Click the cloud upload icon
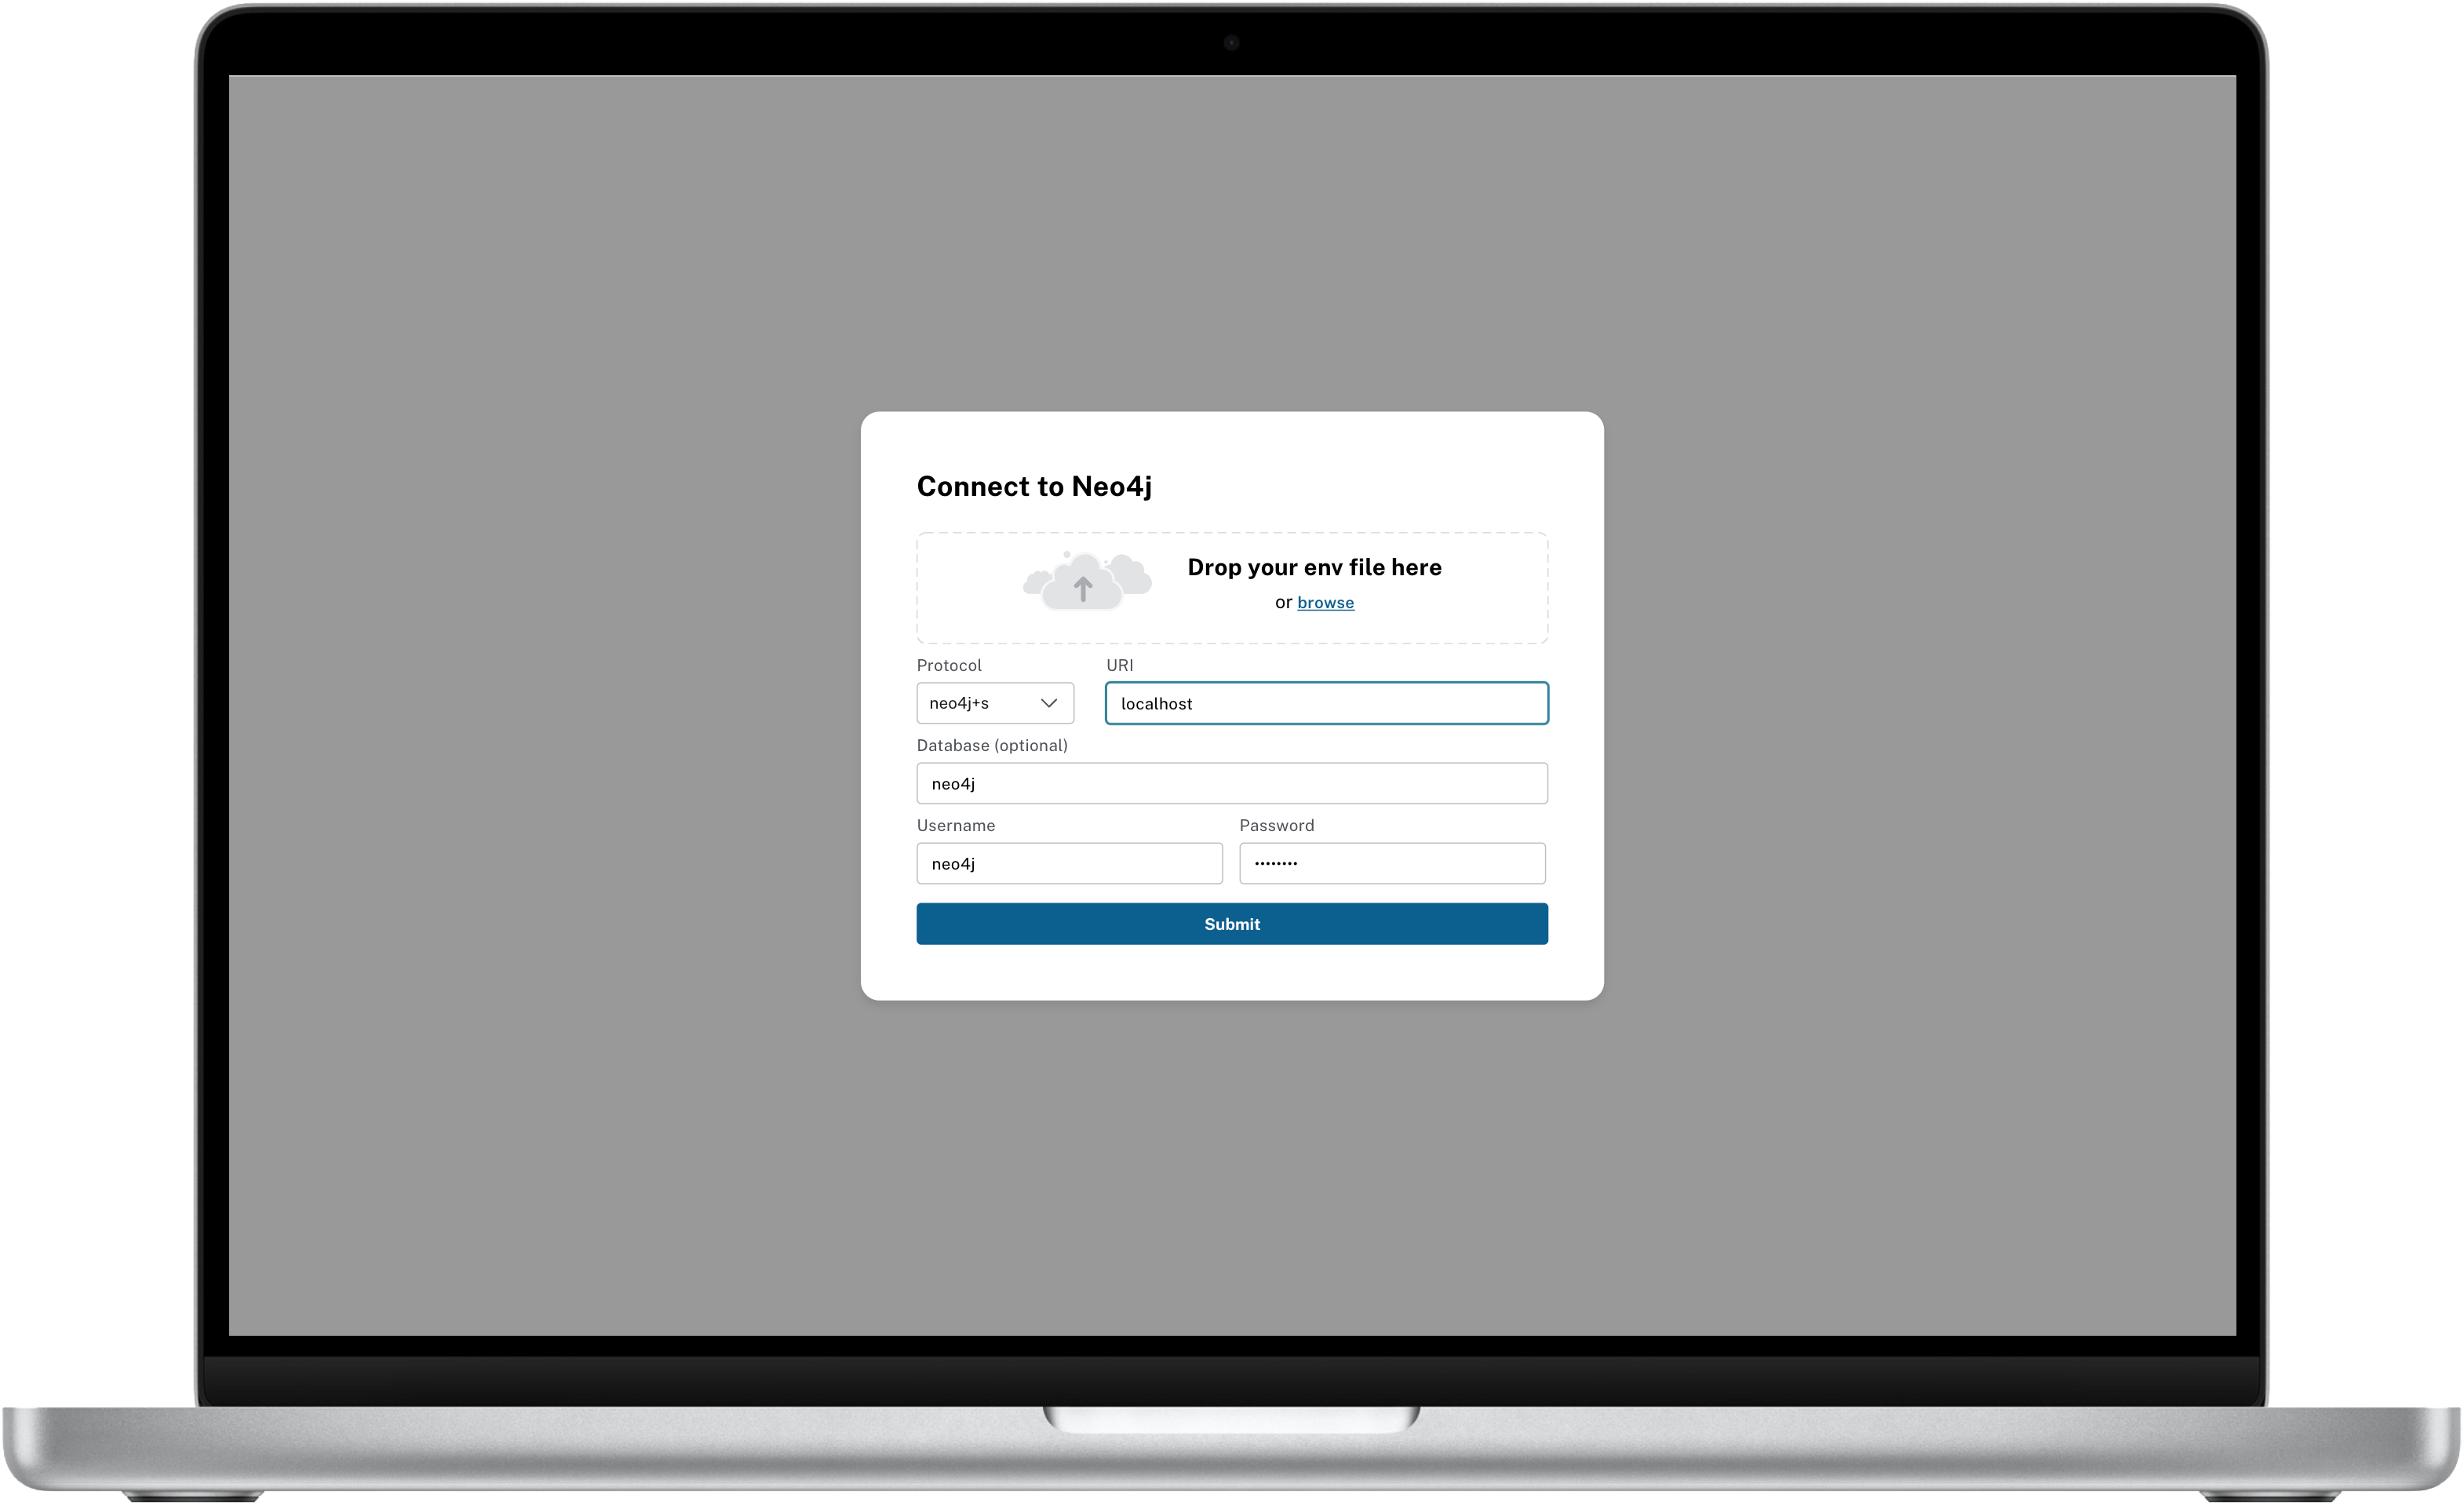The image size is (2464, 1506). pos(1087,581)
